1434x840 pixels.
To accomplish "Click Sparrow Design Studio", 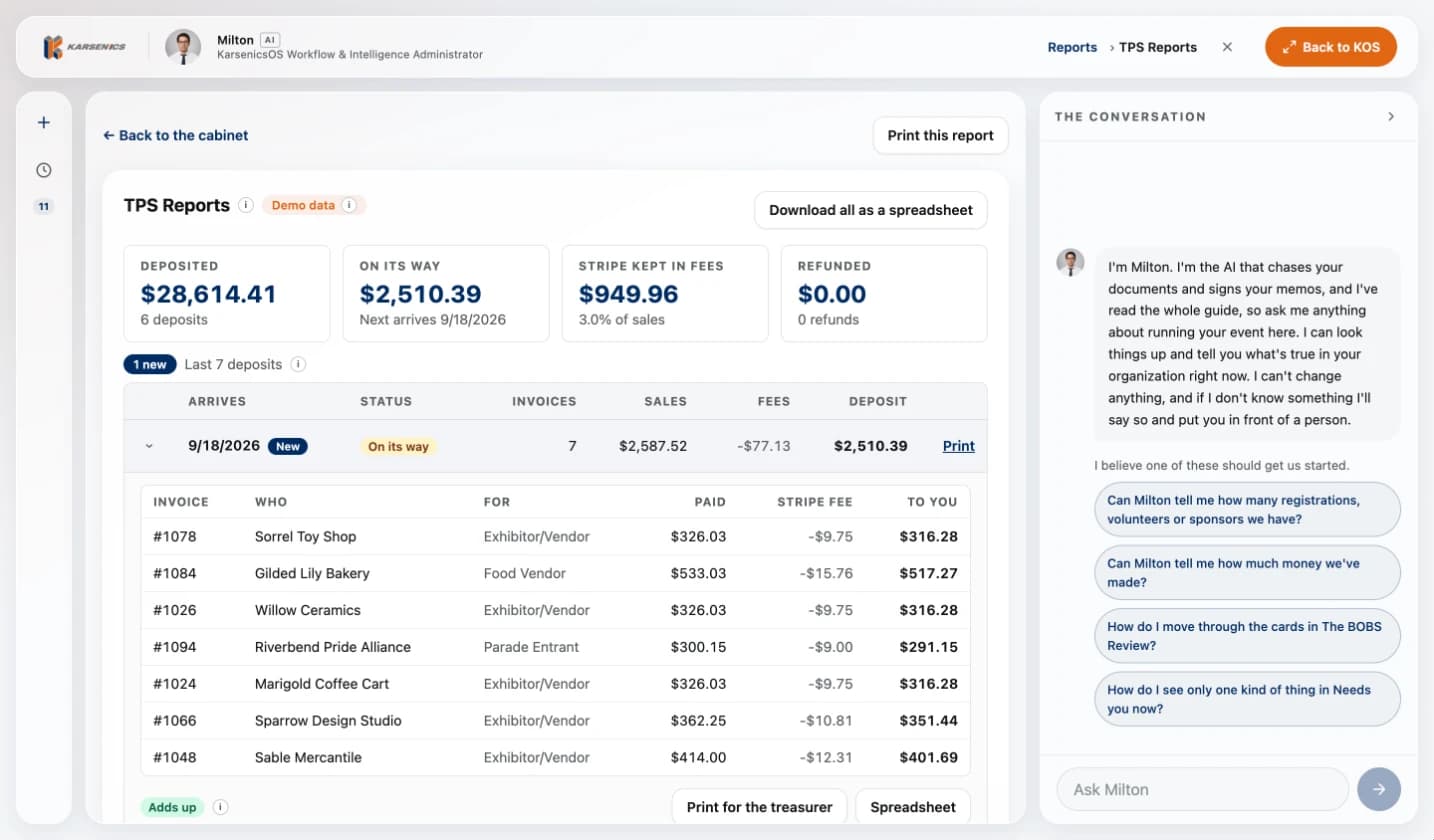I will [328, 720].
